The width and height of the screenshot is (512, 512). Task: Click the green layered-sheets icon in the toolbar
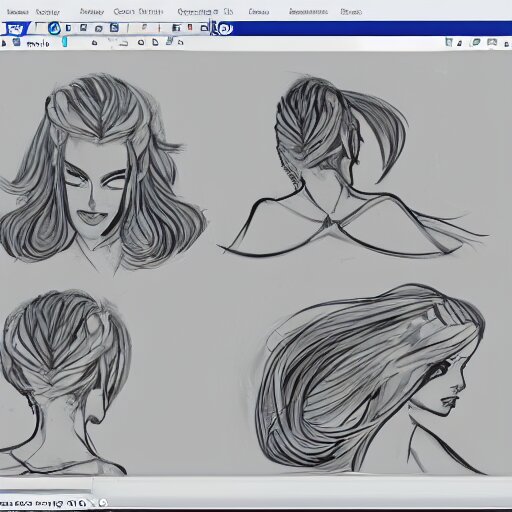(x=476, y=42)
